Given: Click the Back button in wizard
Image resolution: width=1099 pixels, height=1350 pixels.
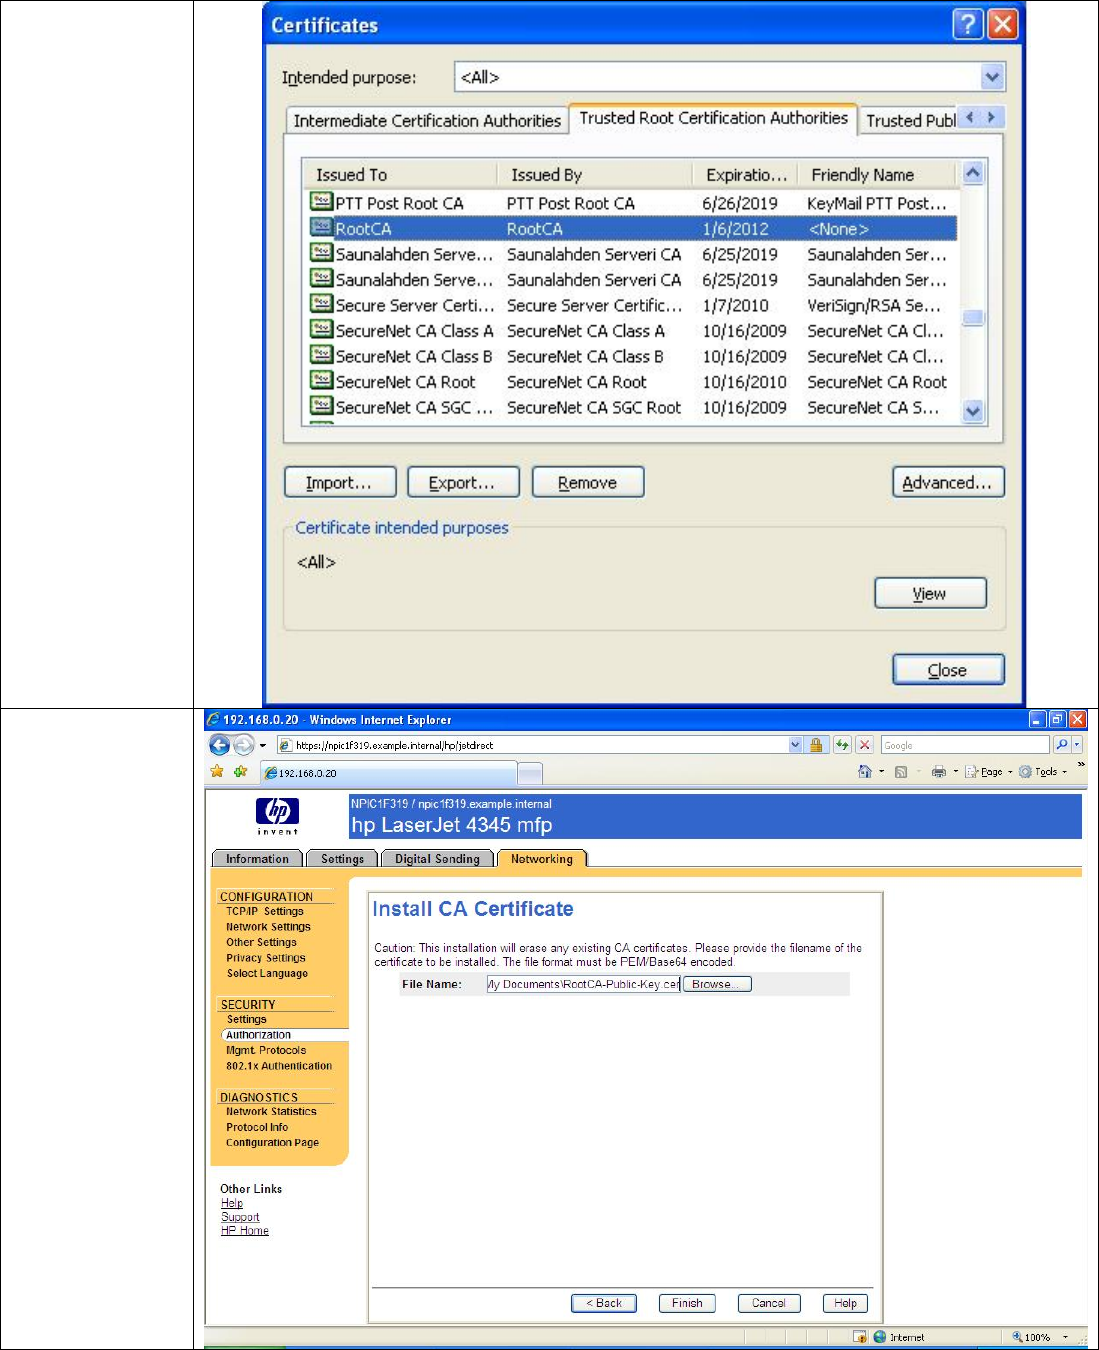Looking at the screenshot, I should (604, 1303).
